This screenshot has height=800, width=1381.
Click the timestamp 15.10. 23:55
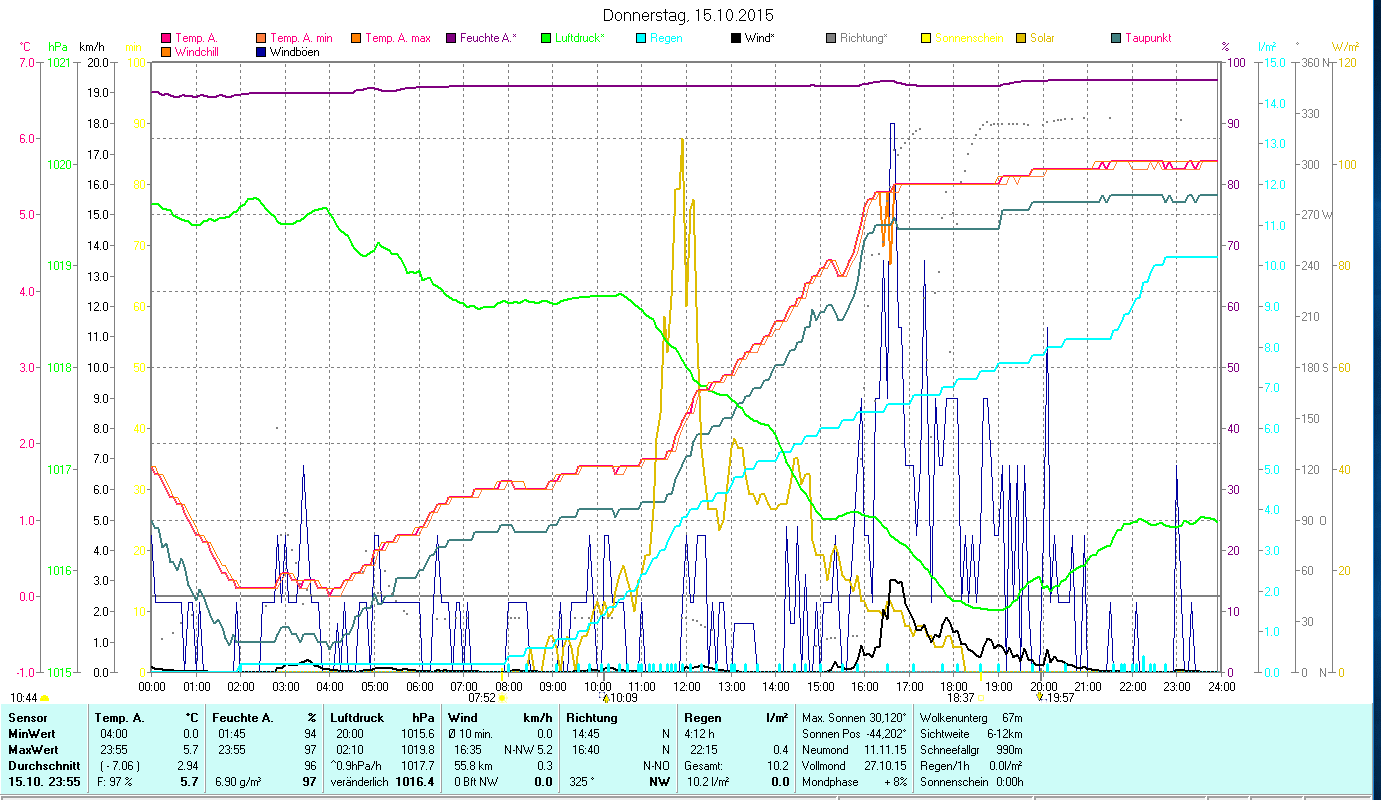(x=44, y=782)
